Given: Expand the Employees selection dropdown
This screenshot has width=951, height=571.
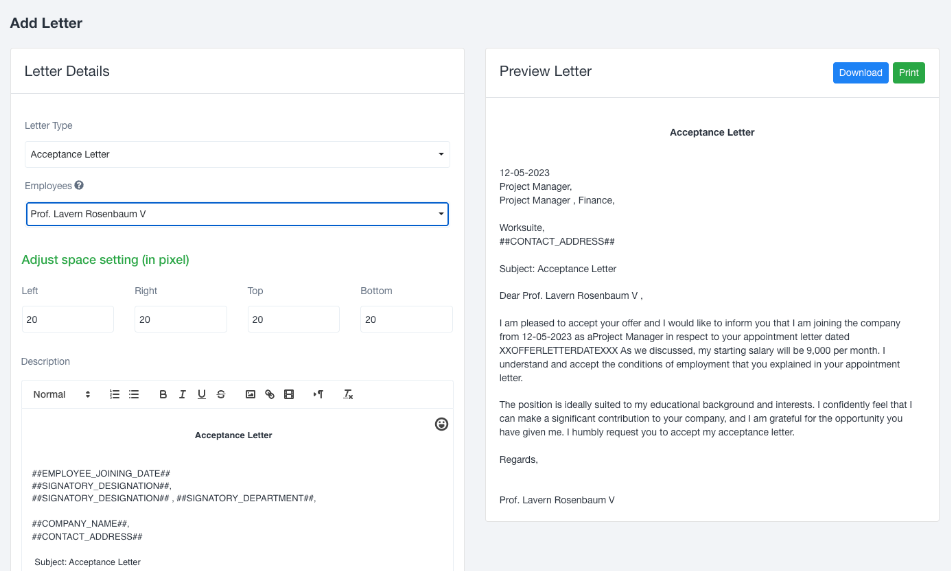Looking at the screenshot, I should 237,214.
